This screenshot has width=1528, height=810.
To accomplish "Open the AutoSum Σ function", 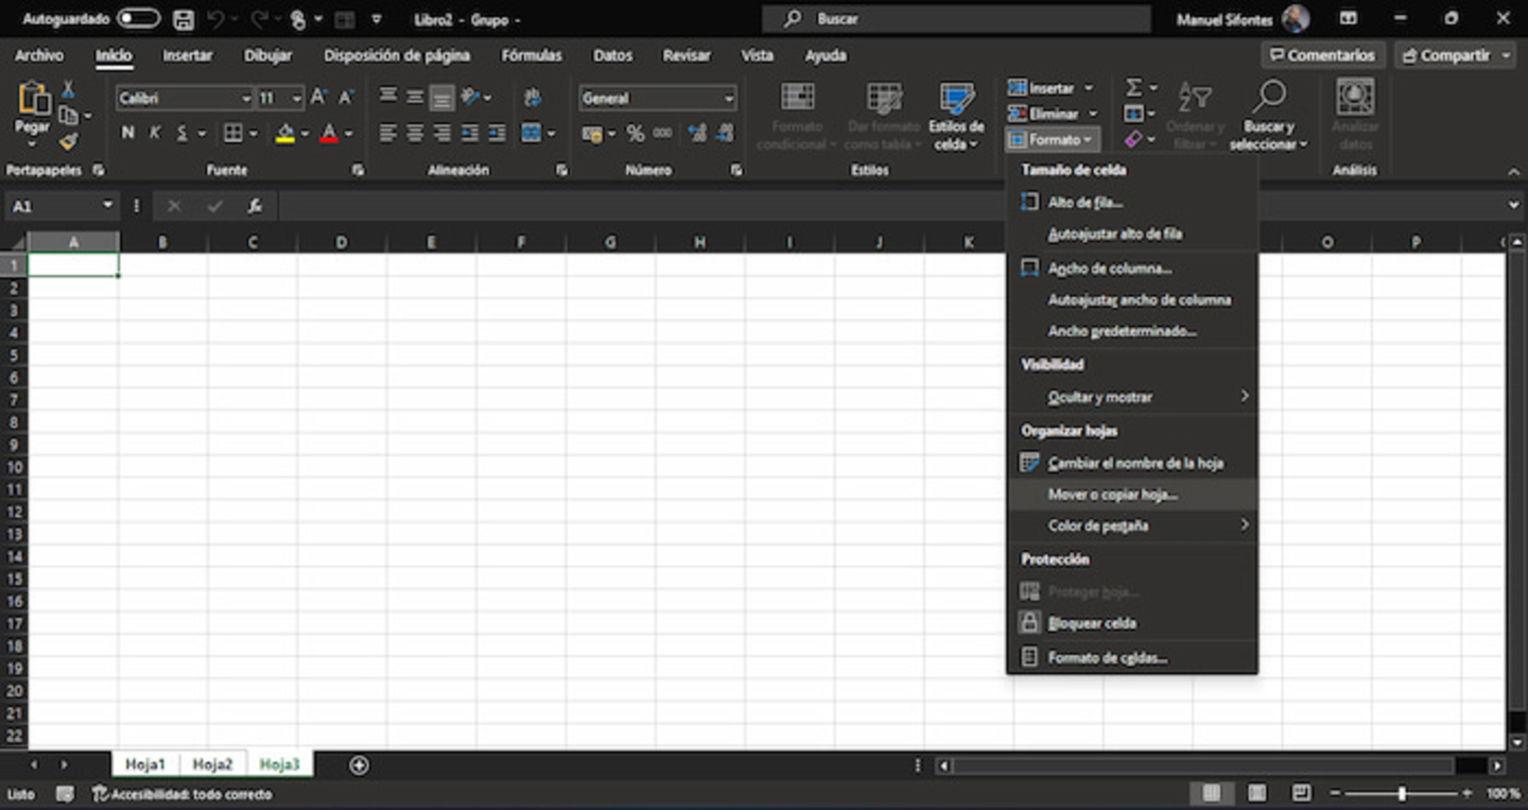I will coord(1135,88).
